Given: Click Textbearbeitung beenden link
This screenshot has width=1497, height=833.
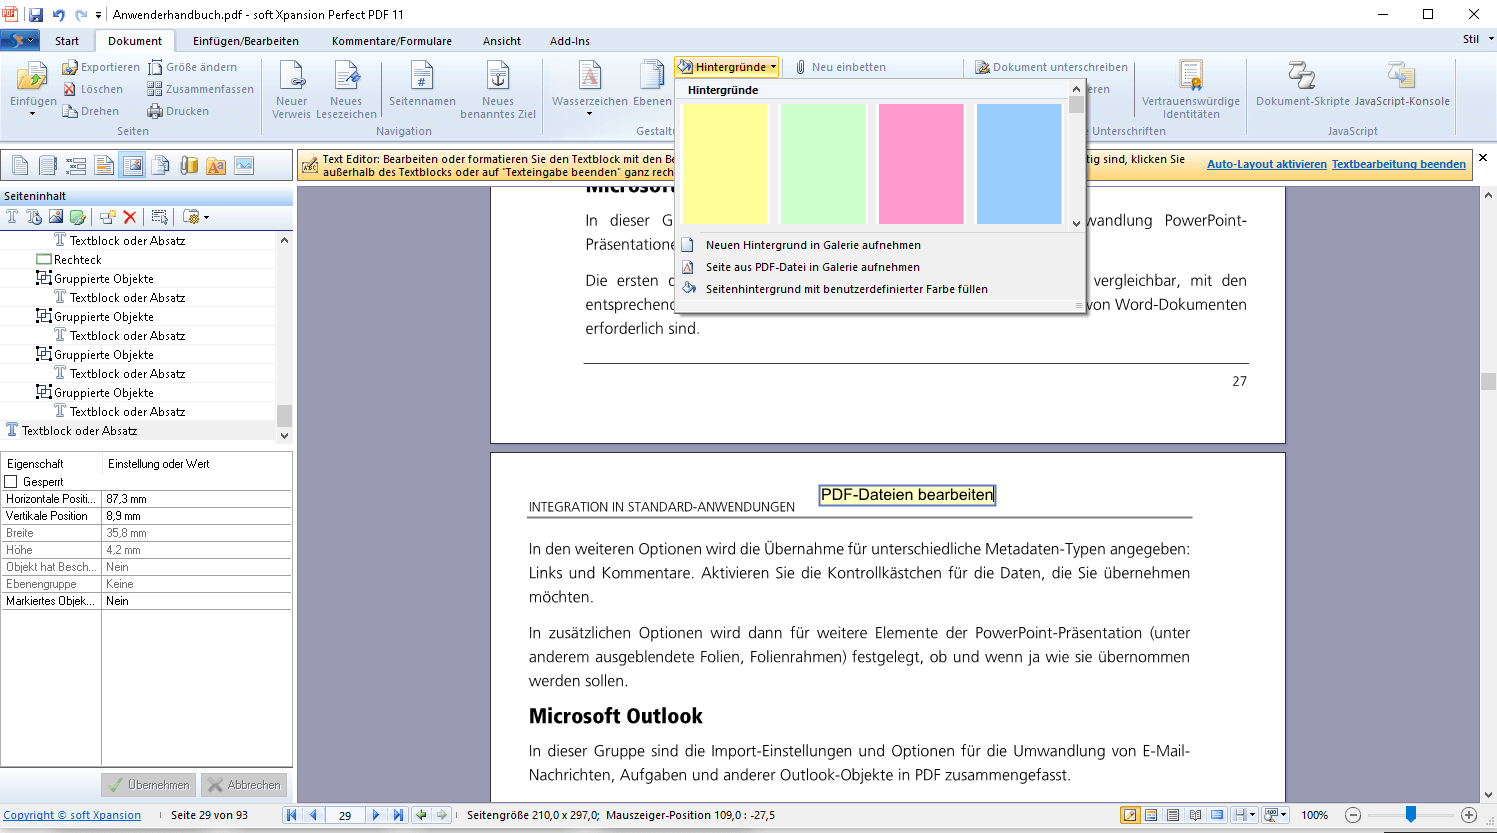Looking at the screenshot, I should (x=1399, y=164).
